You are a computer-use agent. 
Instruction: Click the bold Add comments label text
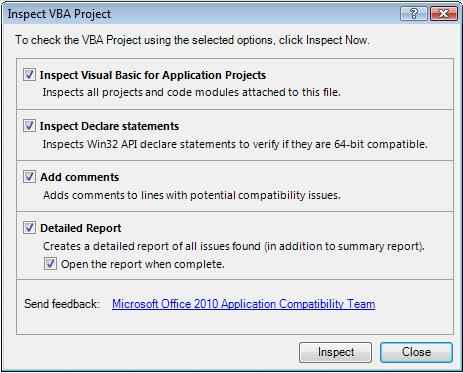[79, 177]
